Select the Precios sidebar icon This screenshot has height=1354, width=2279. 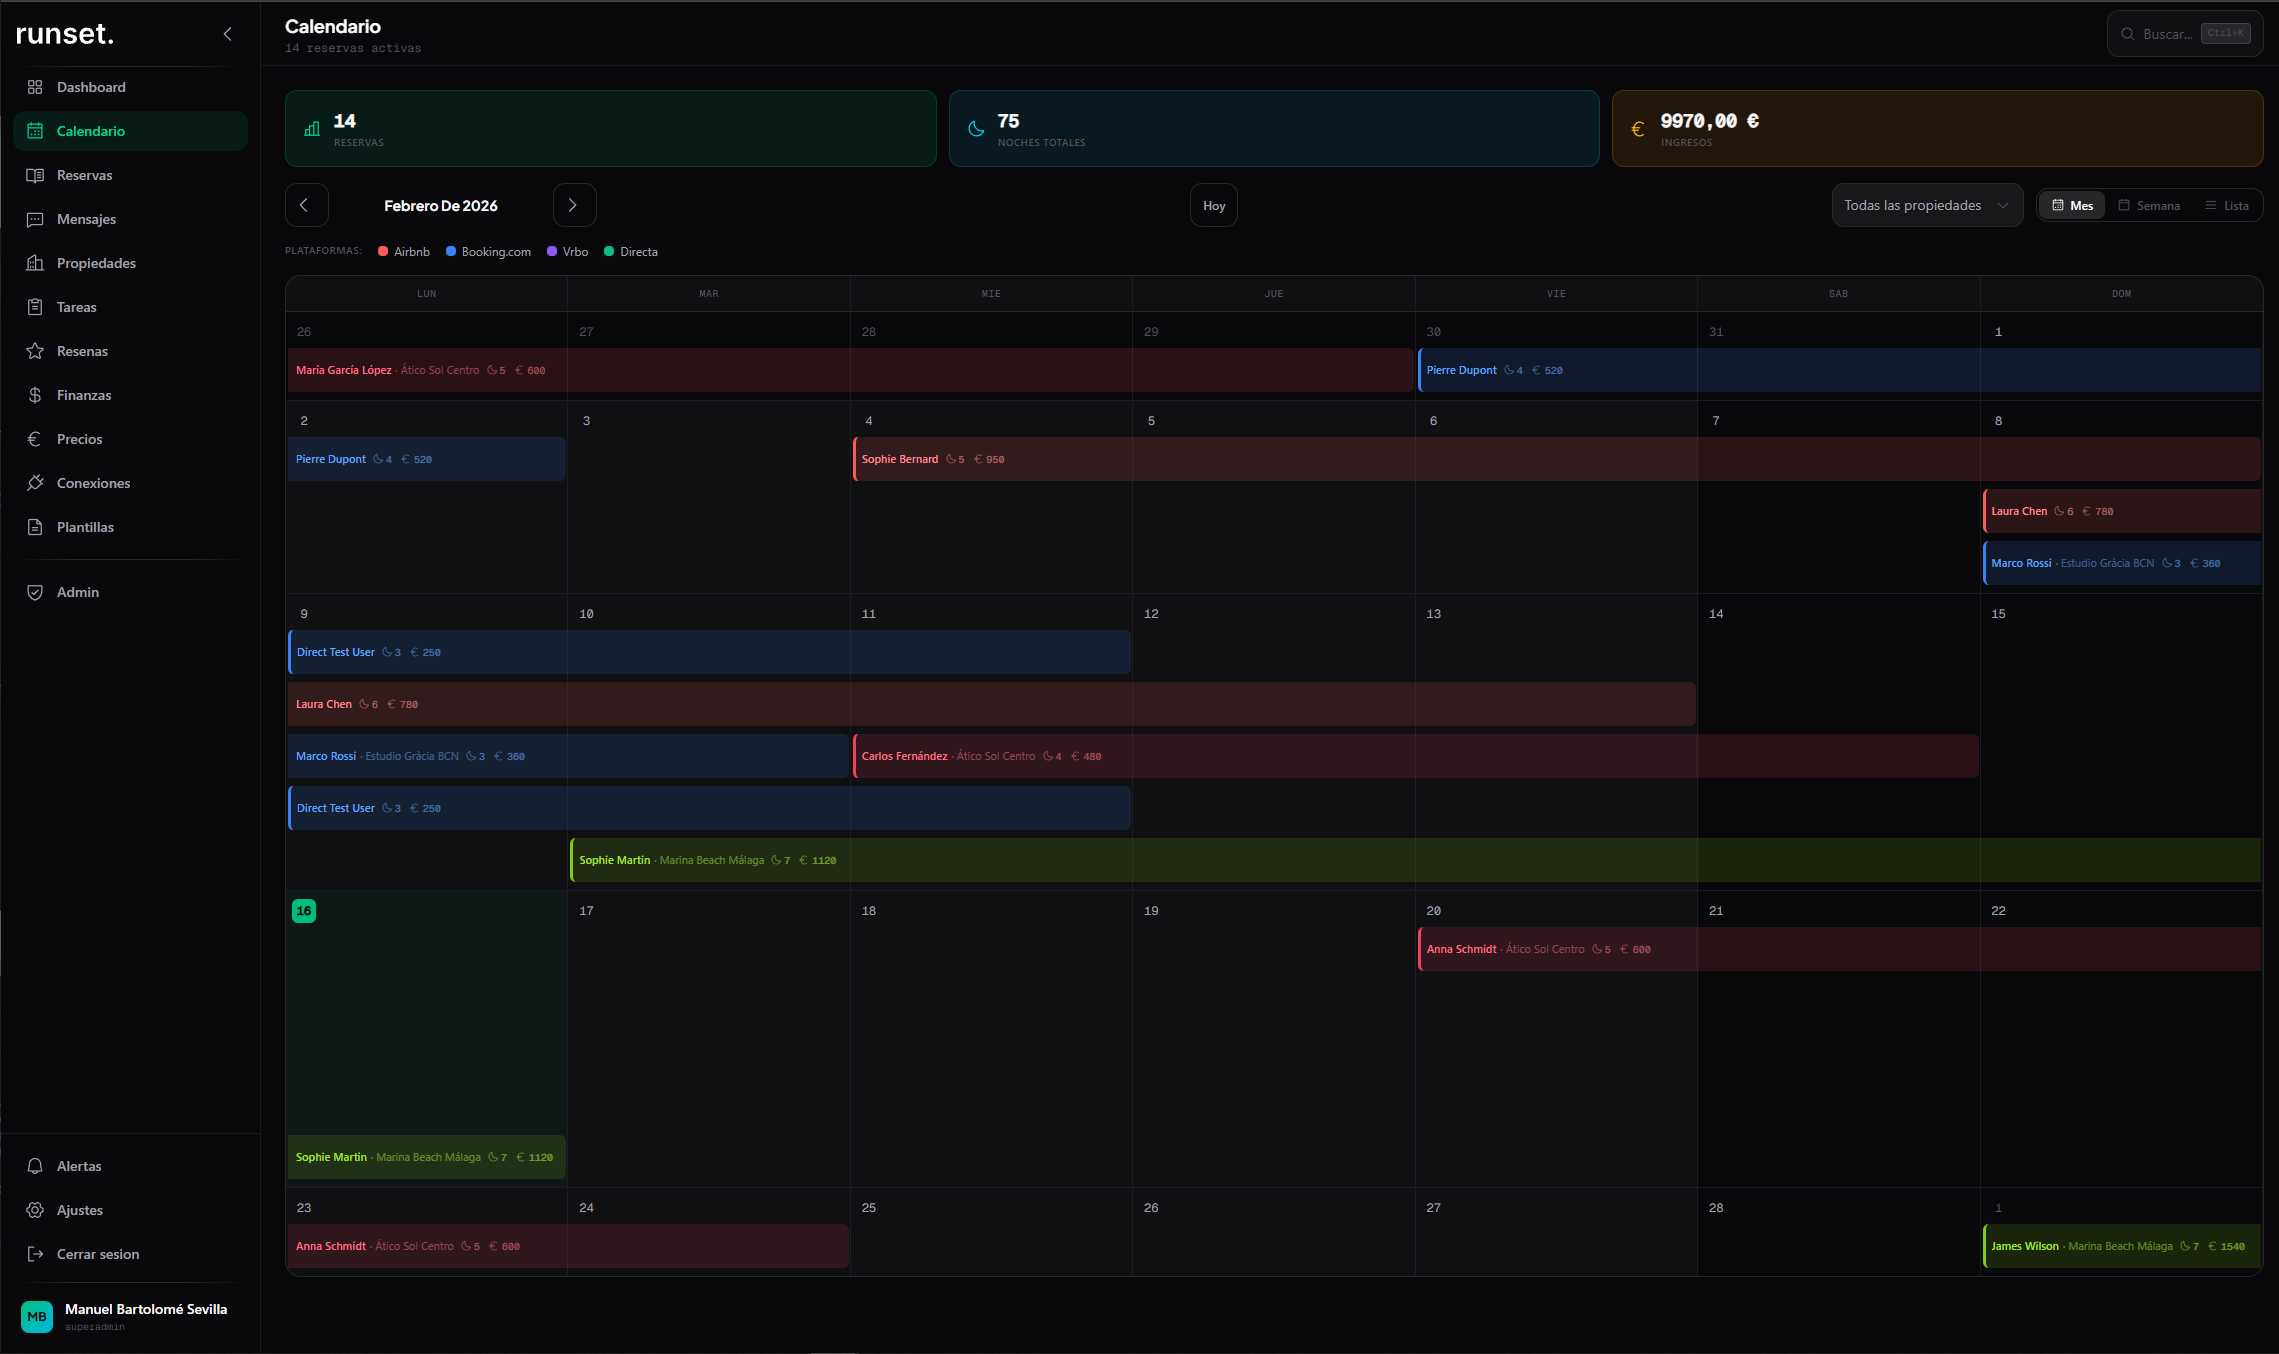pyautogui.click(x=36, y=439)
